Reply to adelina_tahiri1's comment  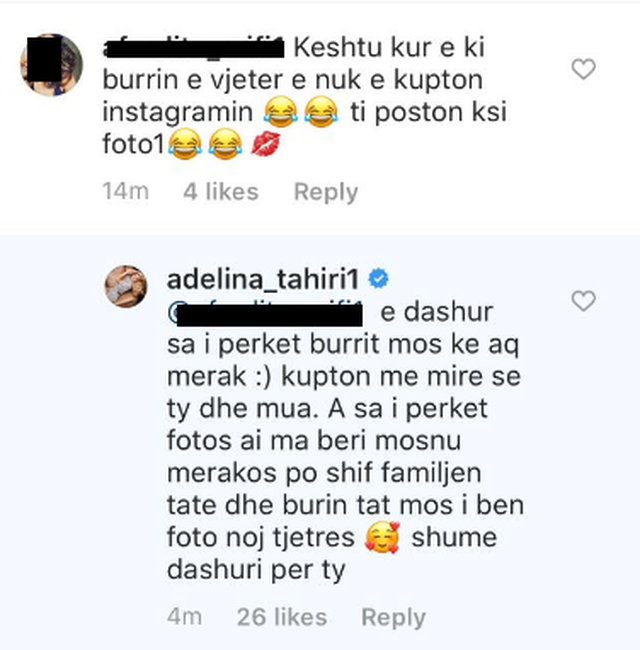(x=393, y=618)
